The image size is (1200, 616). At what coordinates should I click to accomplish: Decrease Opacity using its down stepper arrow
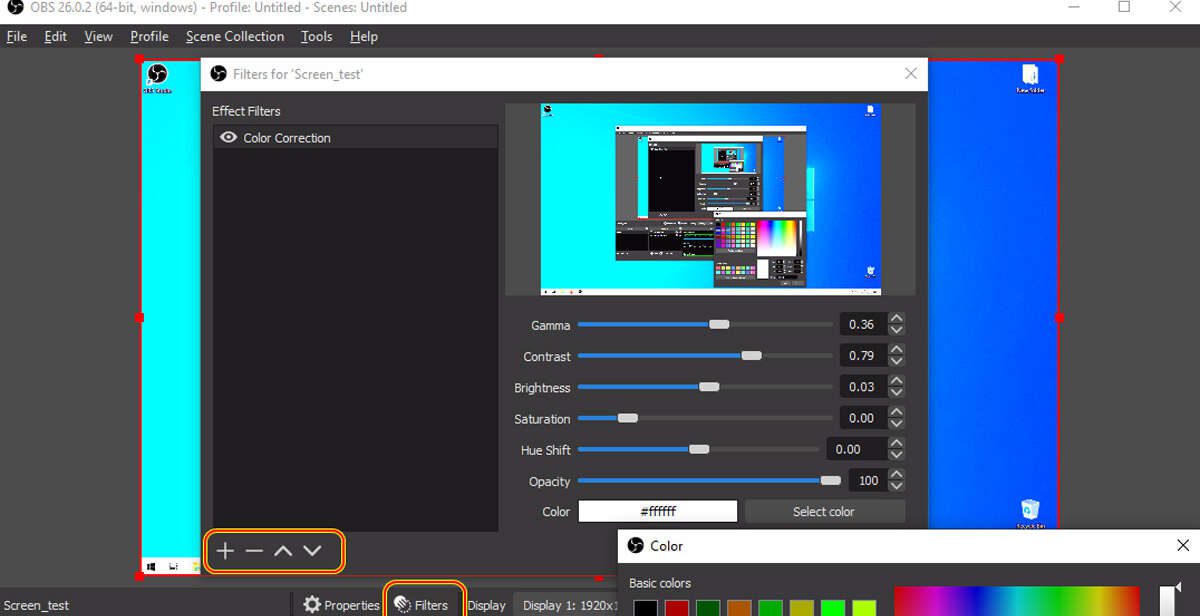coord(897,487)
